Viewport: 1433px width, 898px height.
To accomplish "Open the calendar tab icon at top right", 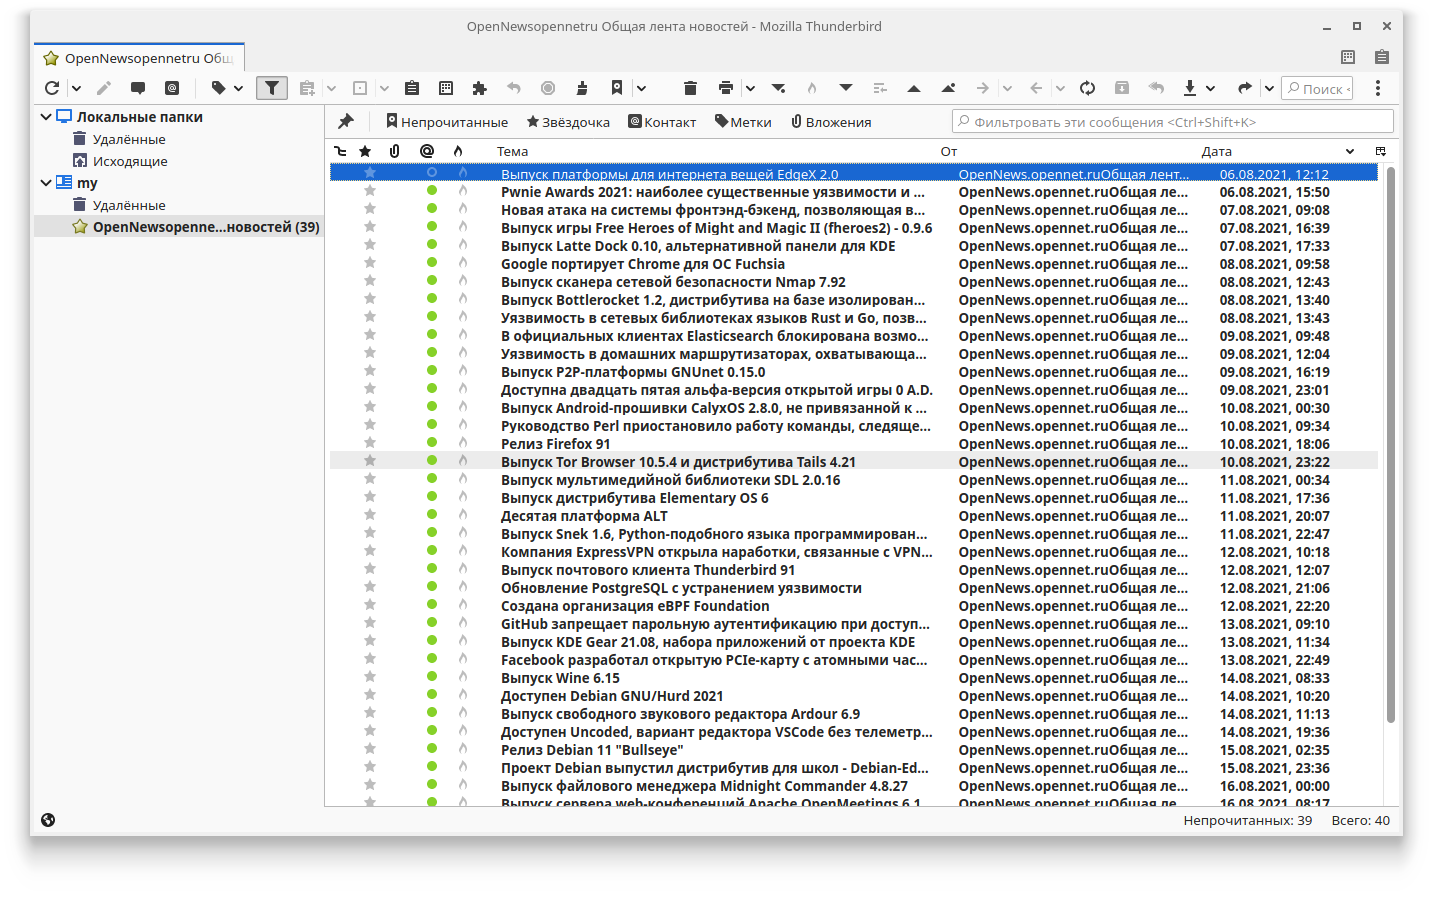I will (1348, 57).
